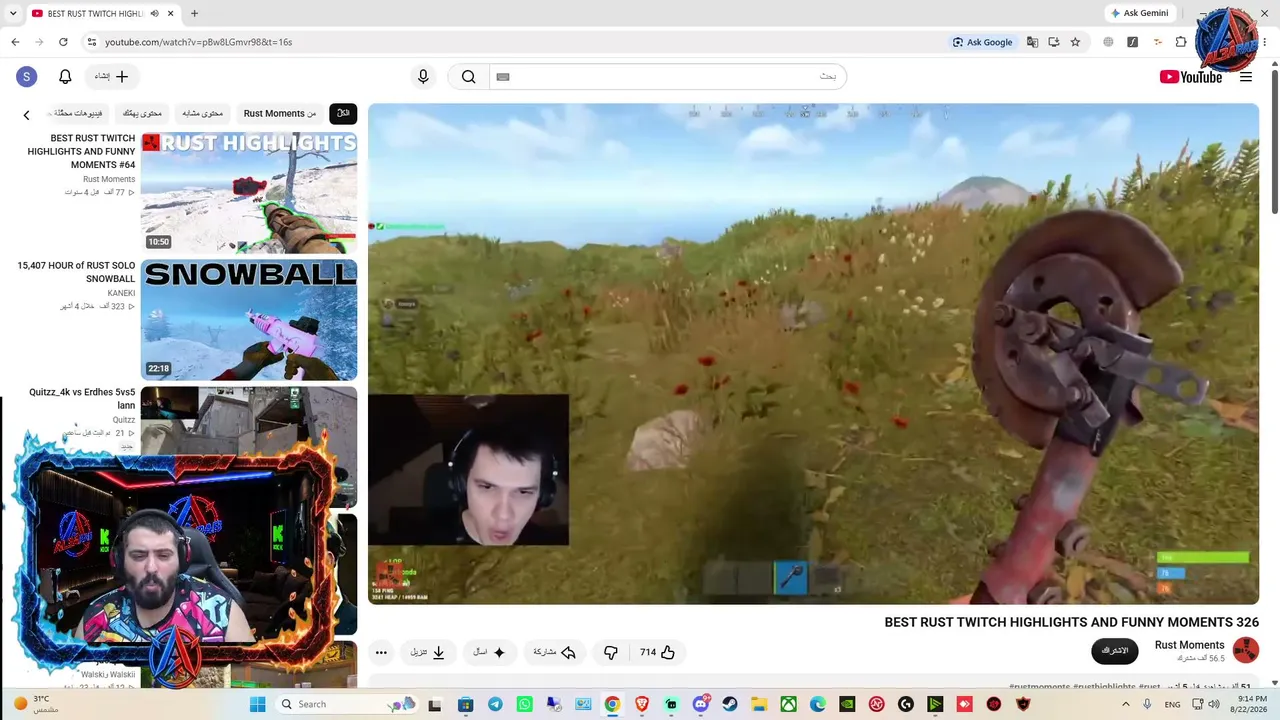Open the YouTube hamburger guide menu

[x=1246, y=77]
